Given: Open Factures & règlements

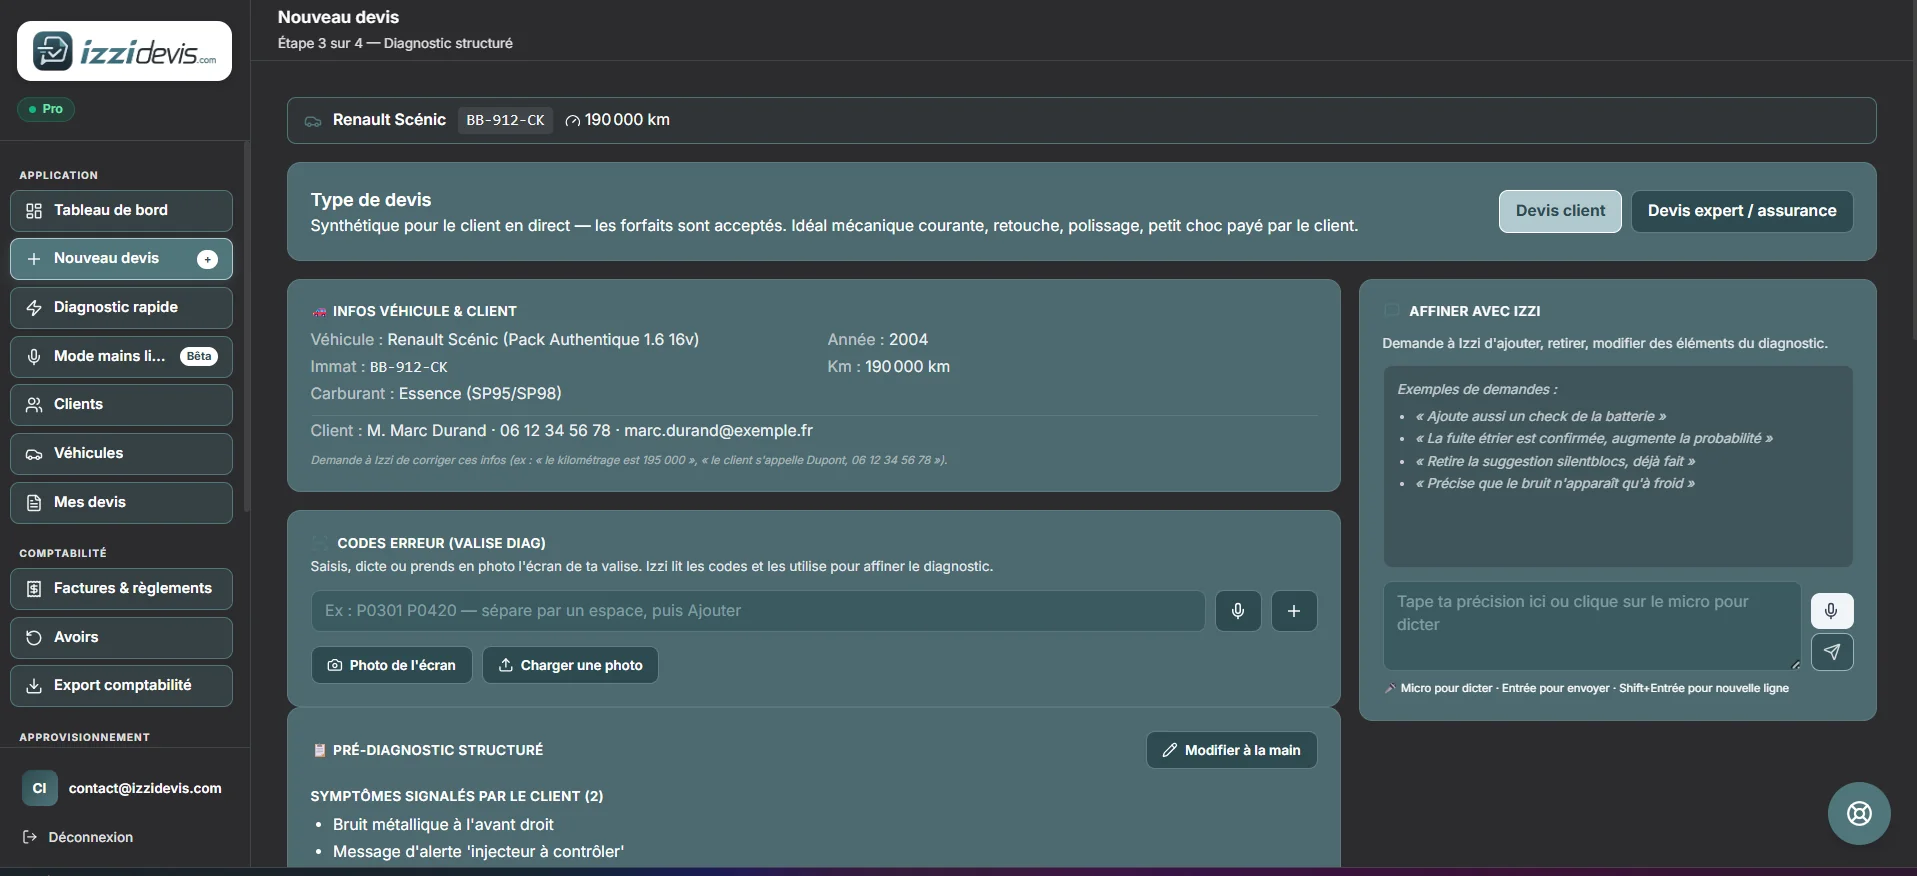Looking at the screenshot, I should [121, 589].
